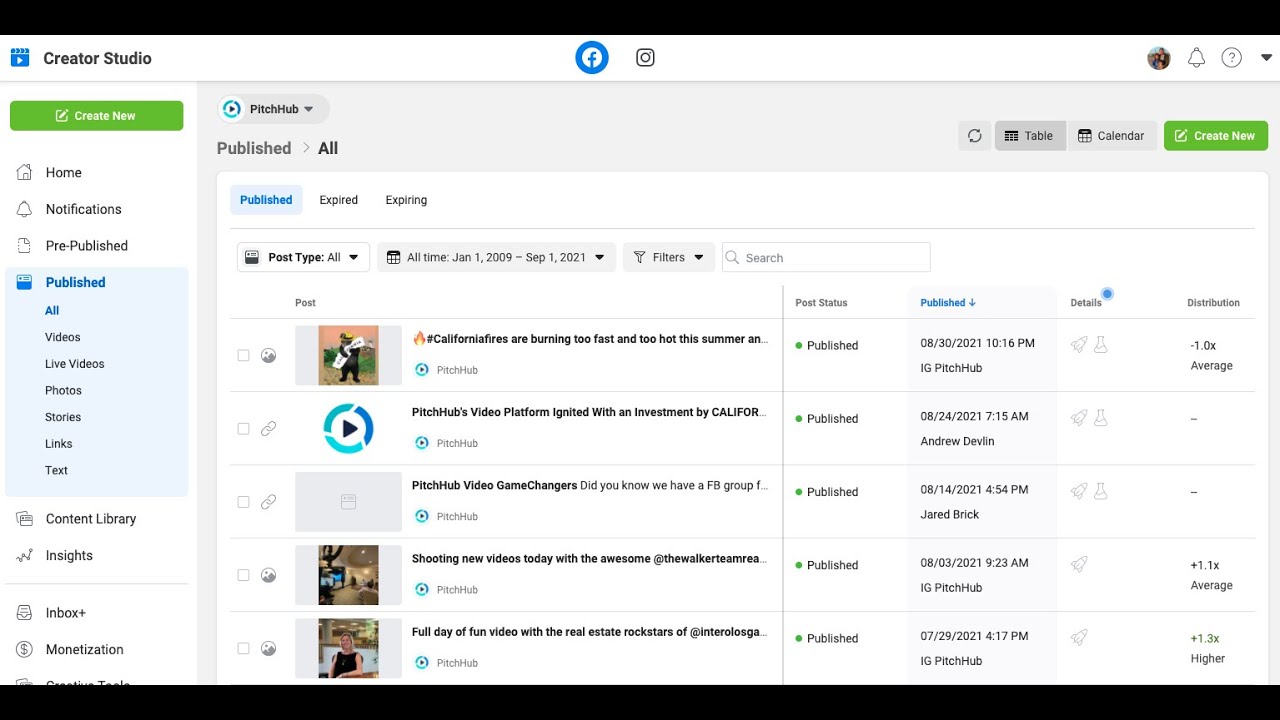
Task: Select checkbox for Video Platform Ignited post
Action: tap(243, 428)
